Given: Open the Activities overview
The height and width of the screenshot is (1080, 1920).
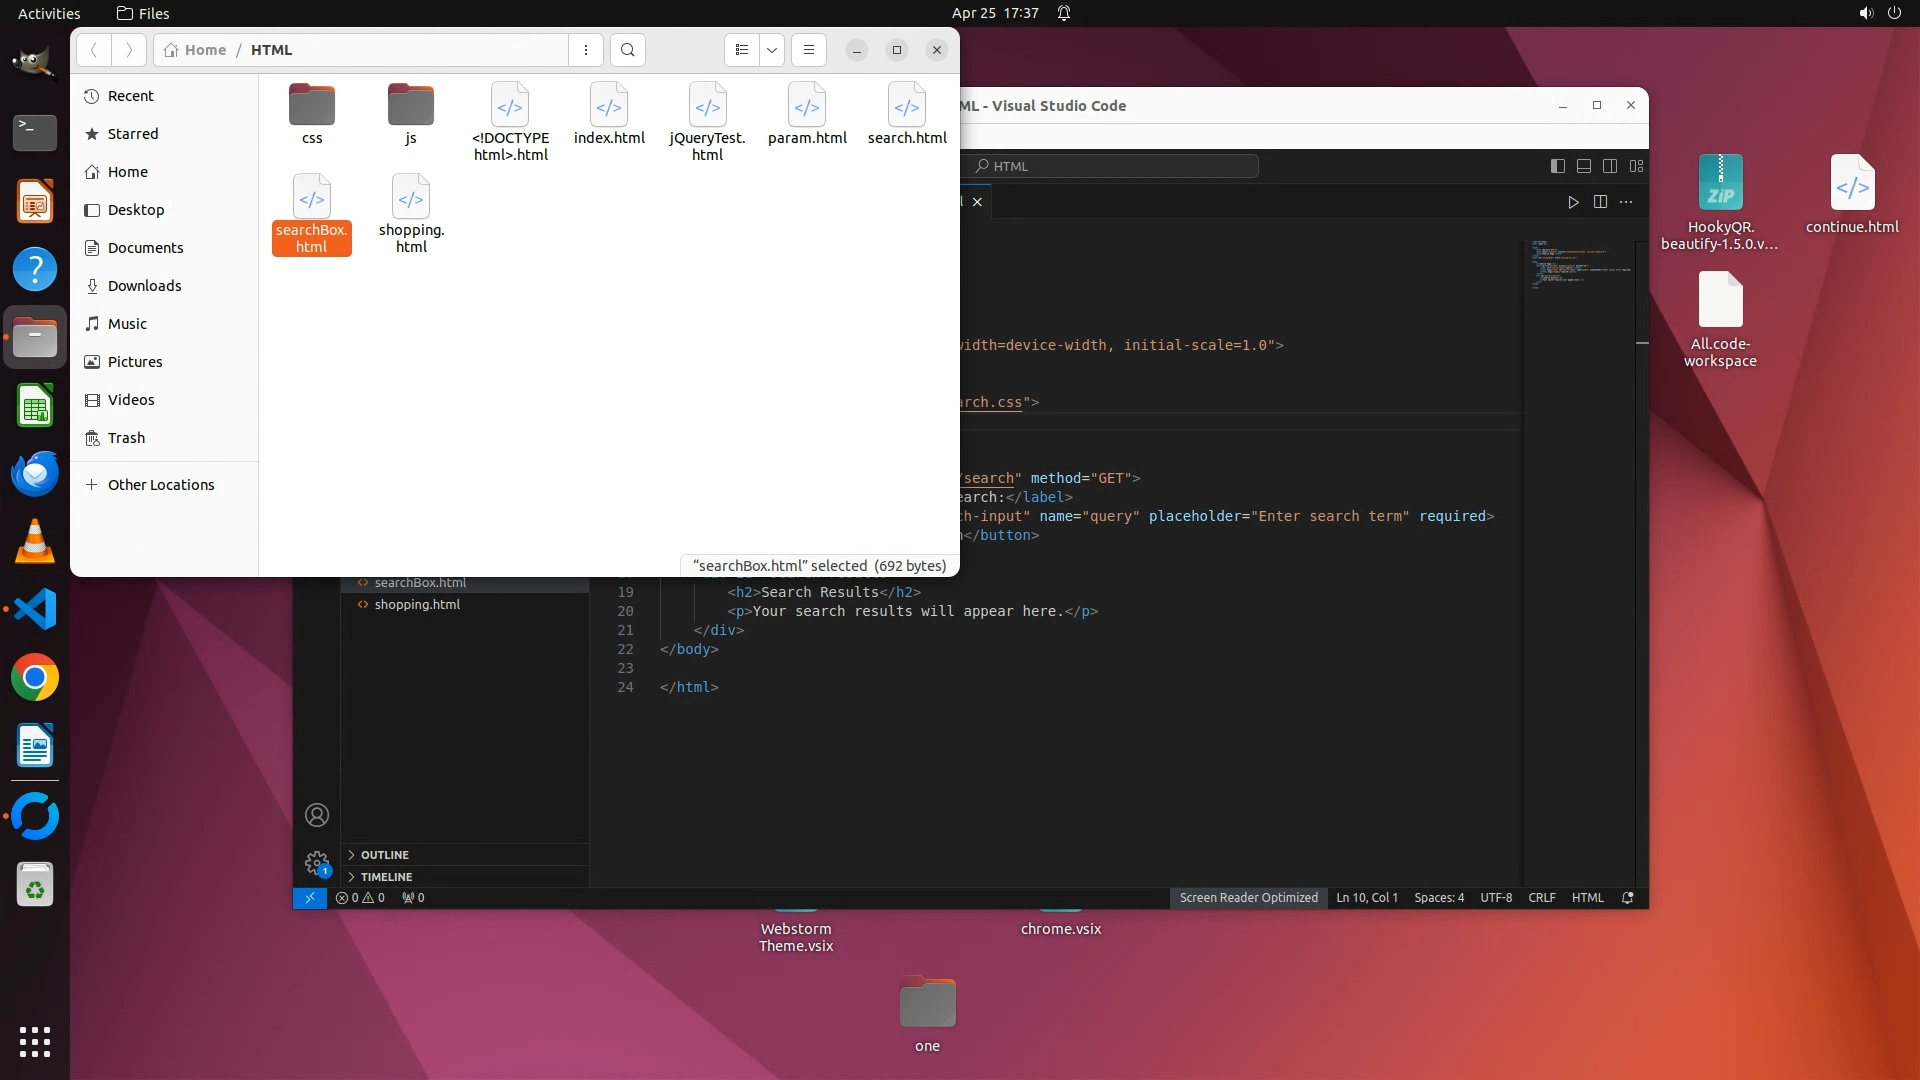Looking at the screenshot, I should point(49,13).
